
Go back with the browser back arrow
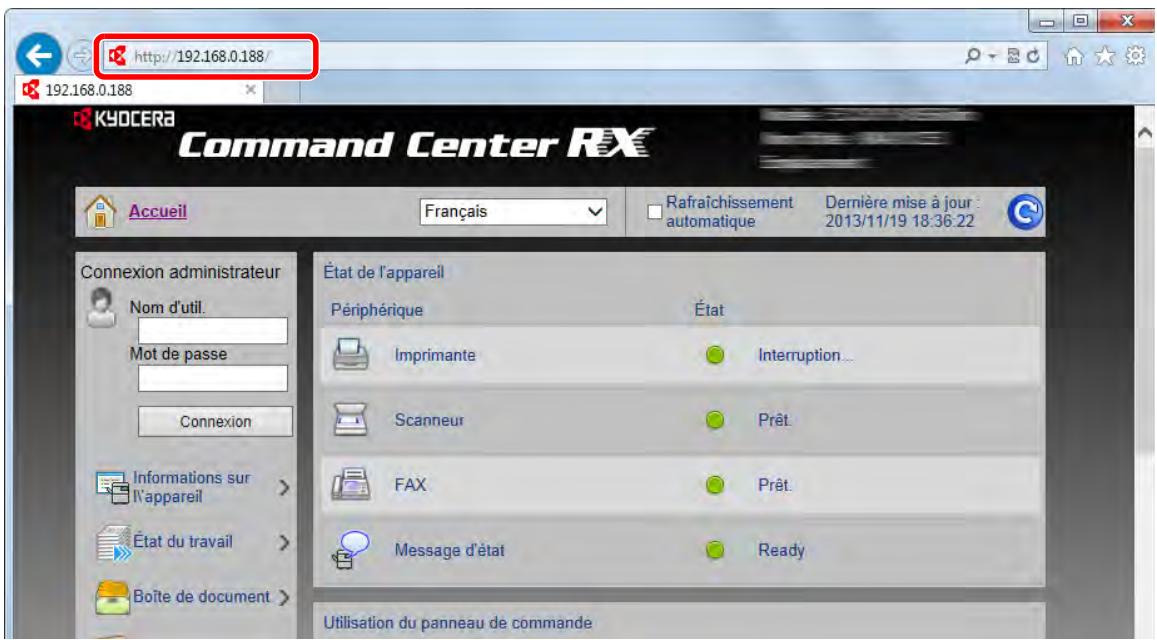pyautogui.click(x=38, y=55)
